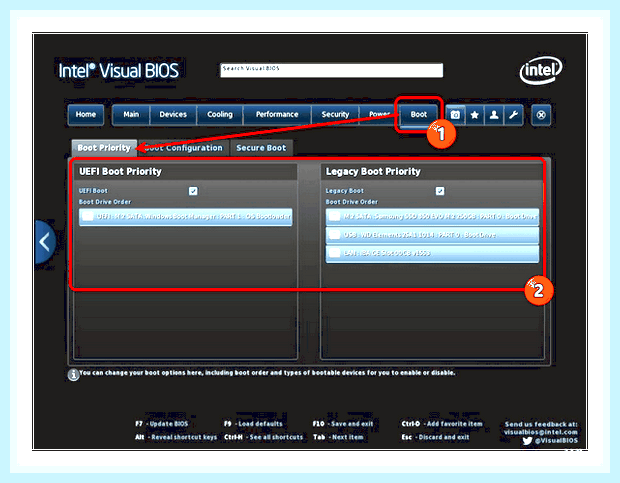Click the Intel logo

(x=541, y=71)
